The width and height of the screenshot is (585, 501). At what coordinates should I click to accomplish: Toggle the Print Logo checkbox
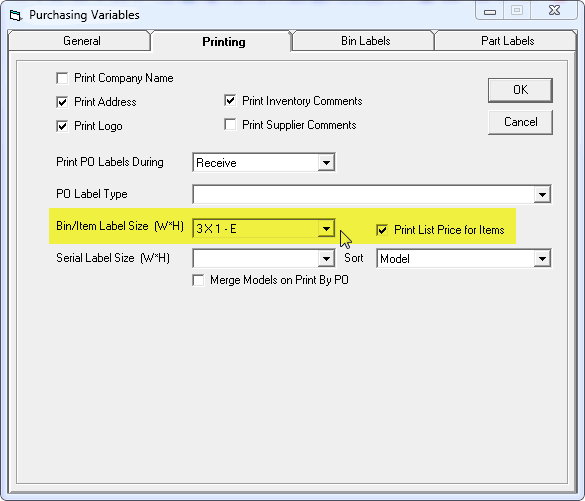[62, 126]
